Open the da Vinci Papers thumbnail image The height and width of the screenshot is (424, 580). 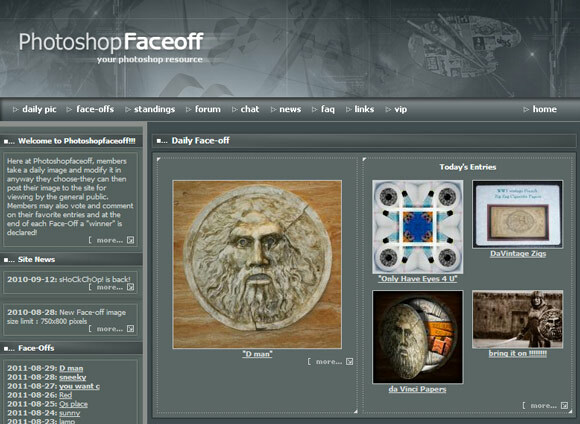(x=418, y=337)
